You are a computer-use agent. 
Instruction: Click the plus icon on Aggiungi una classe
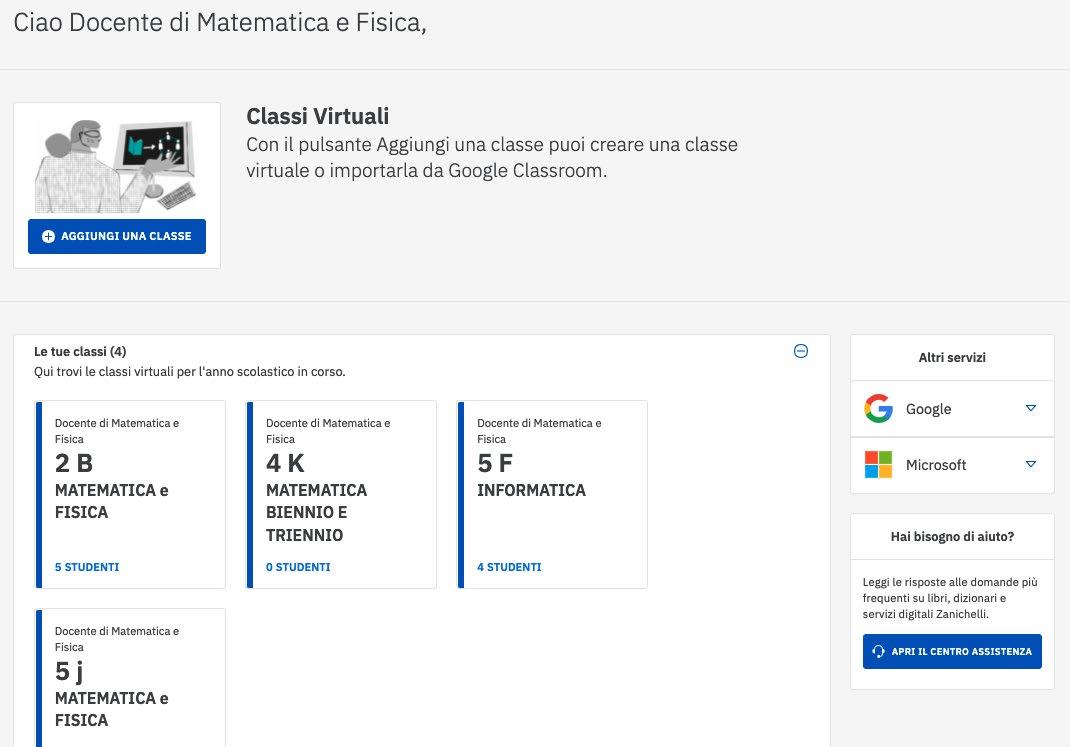point(49,237)
